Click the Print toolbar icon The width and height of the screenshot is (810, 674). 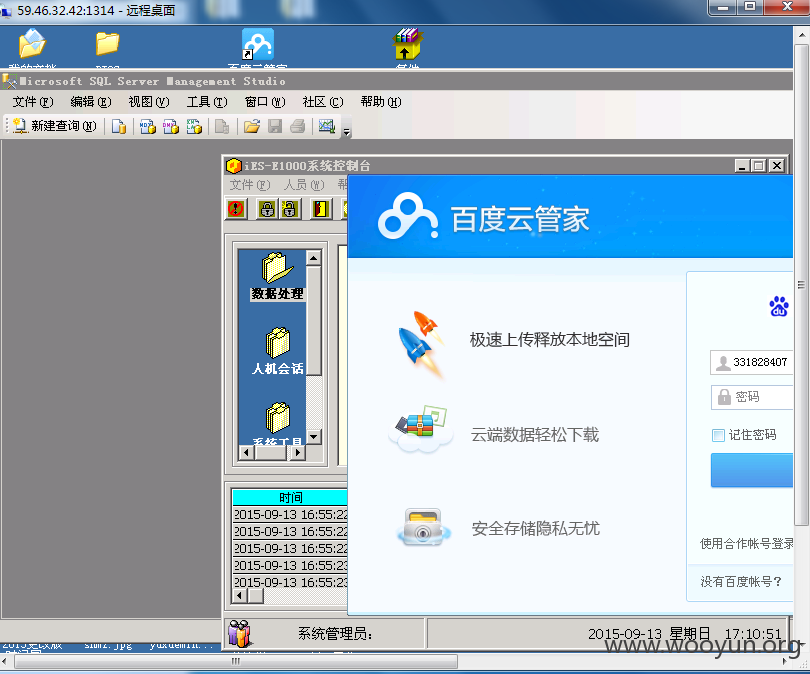[298, 126]
